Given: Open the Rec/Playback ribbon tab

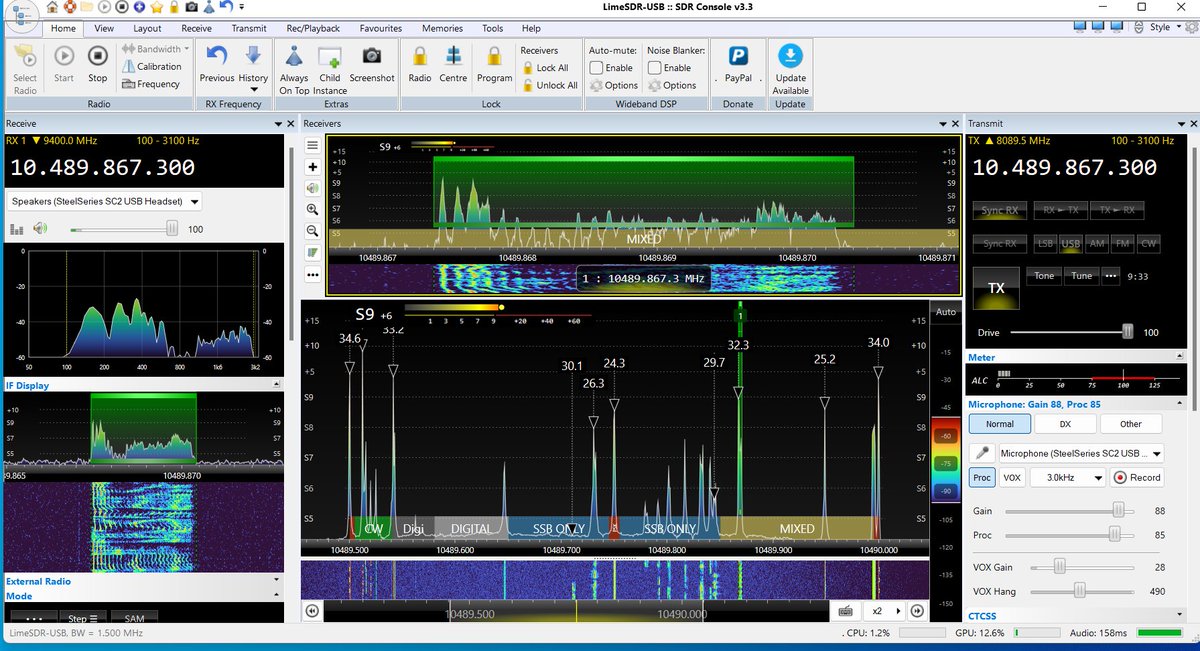Looking at the screenshot, I should 313,29.
